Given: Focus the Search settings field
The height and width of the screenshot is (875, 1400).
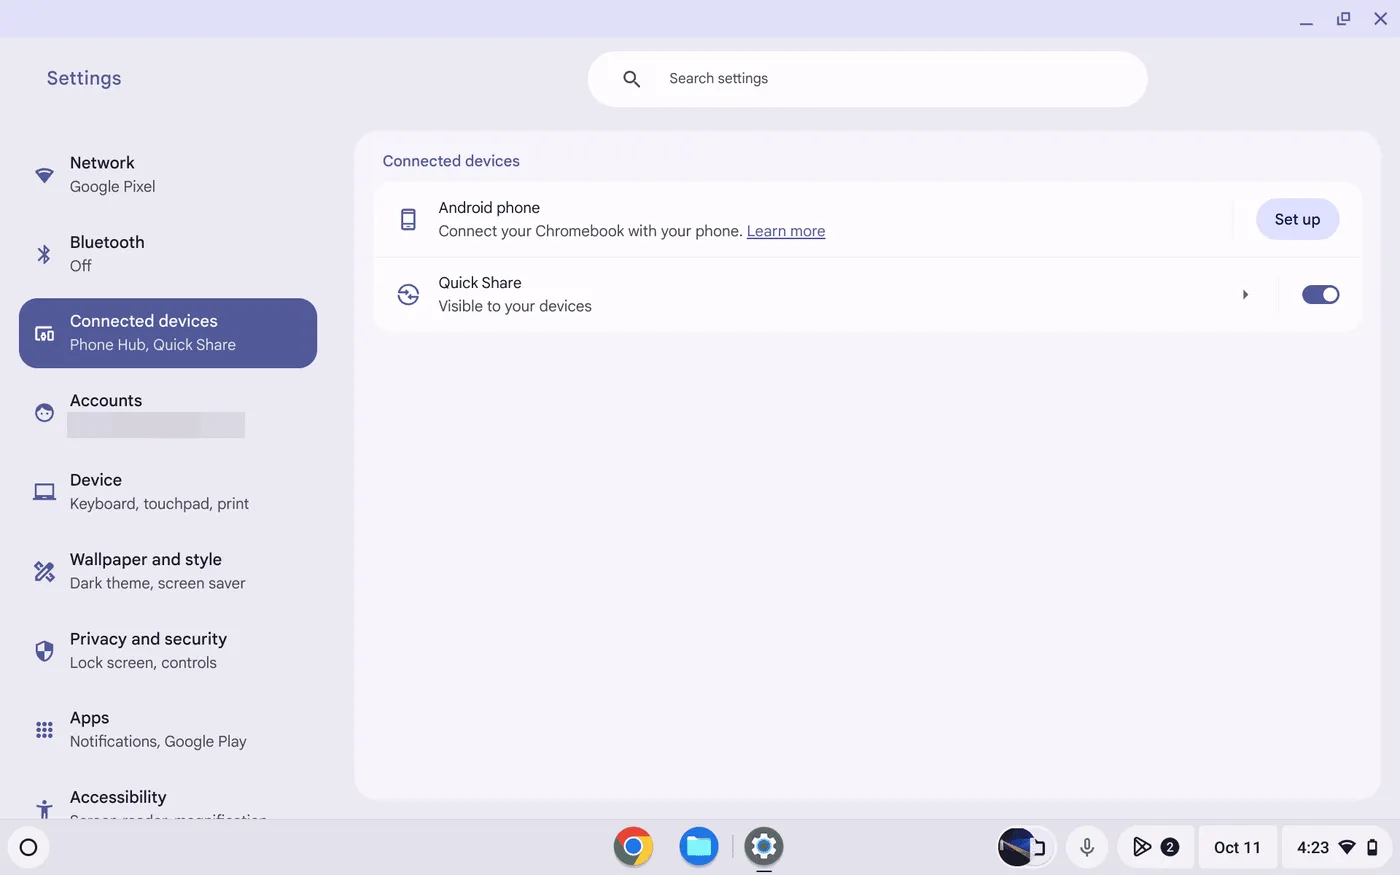Looking at the screenshot, I should pos(867,79).
